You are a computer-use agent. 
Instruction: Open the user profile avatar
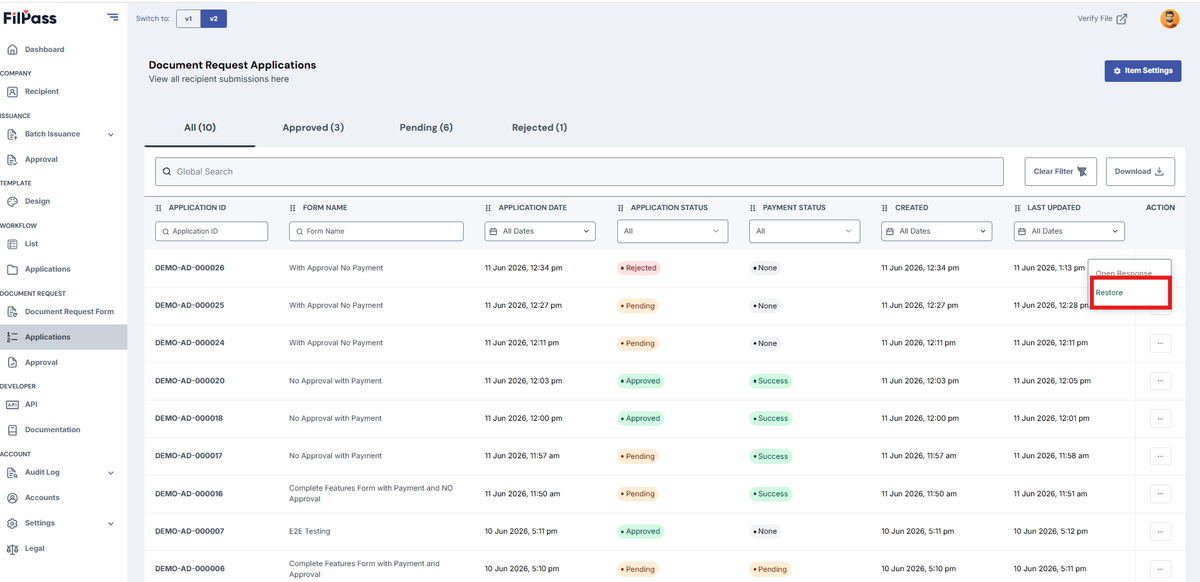click(x=1169, y=19)
